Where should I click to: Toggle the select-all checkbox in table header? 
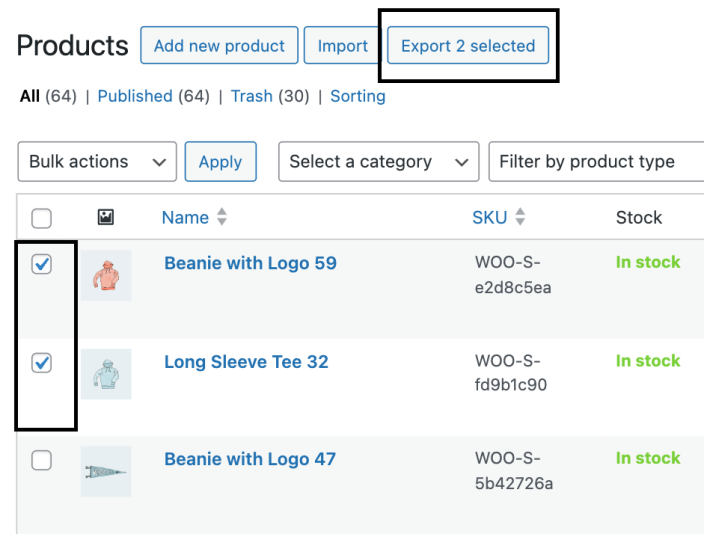(x=42, y=218)
